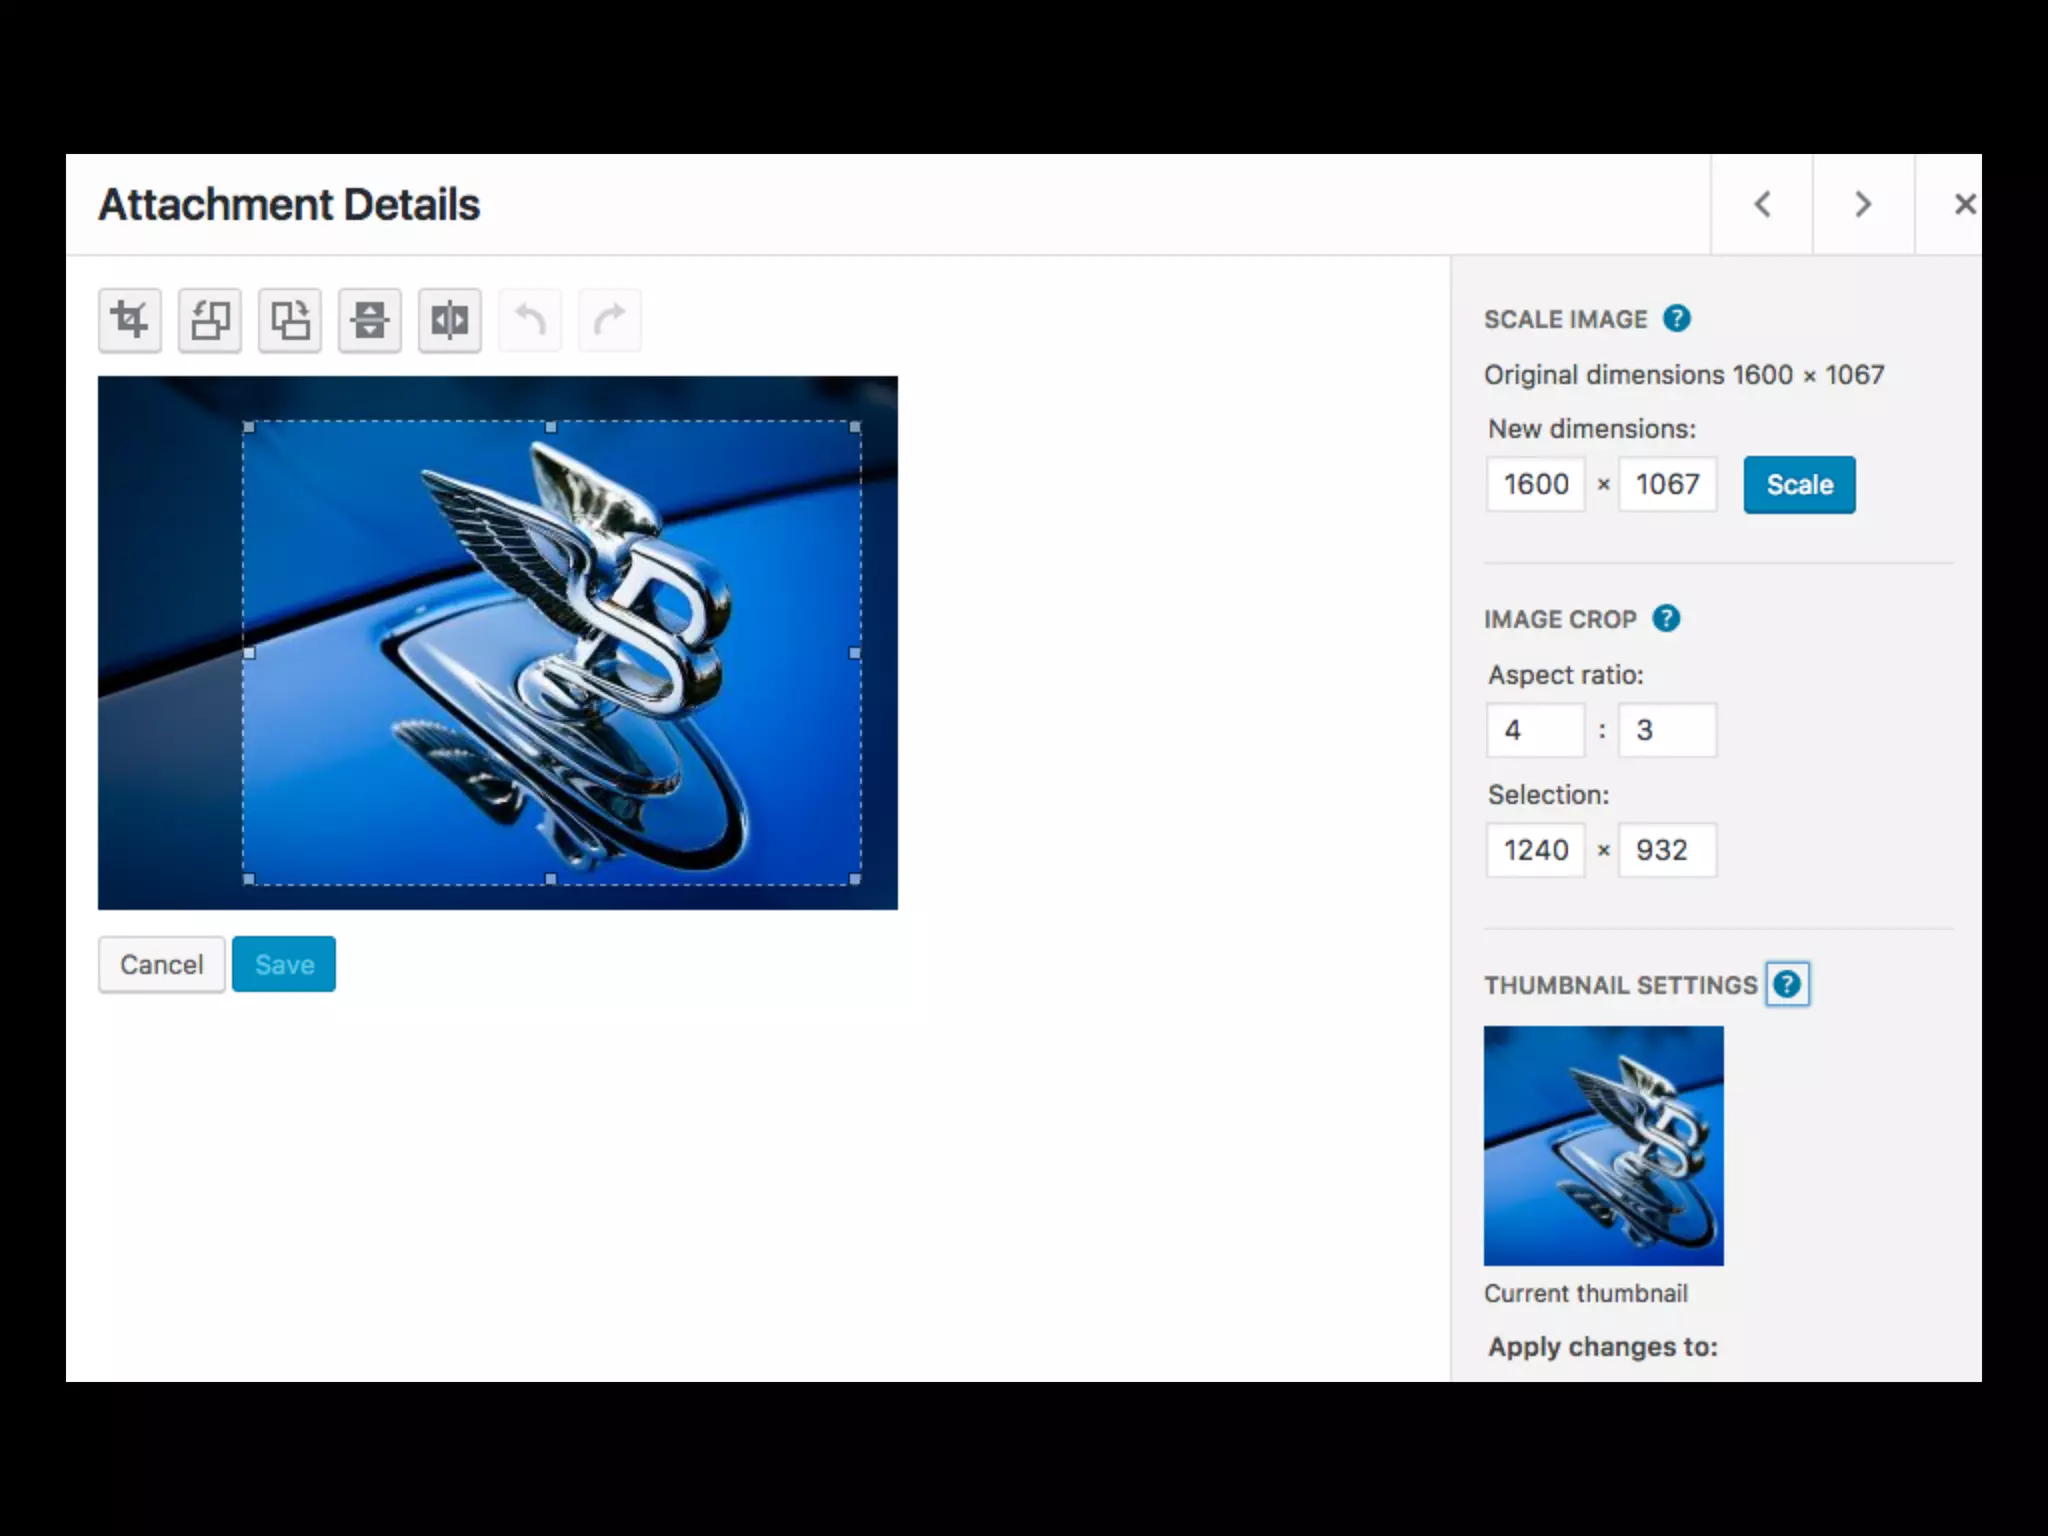
Task: Click the Redo arrow icon
Action: pyautogui.click(x=610, y=320)
